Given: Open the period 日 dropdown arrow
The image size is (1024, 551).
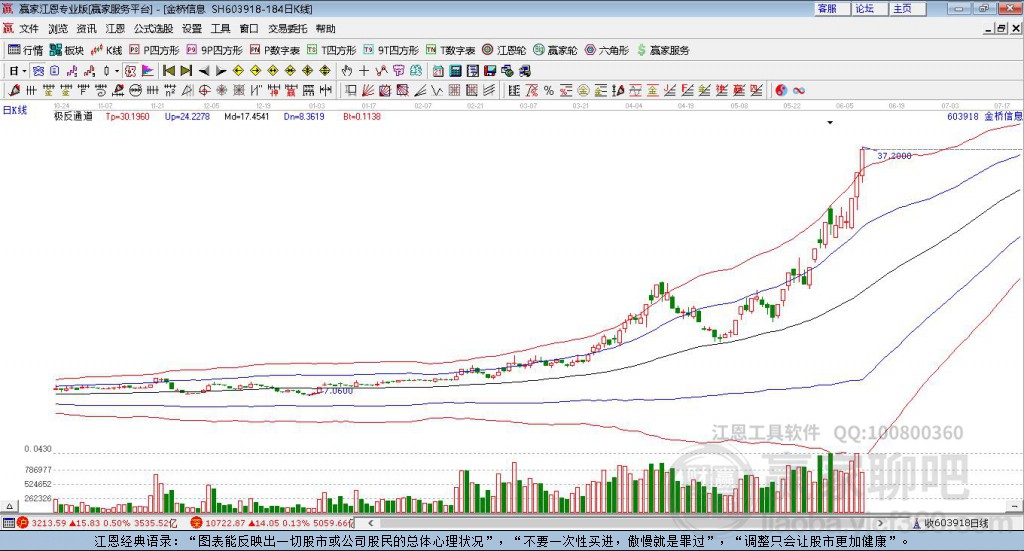Looking at the screenshot, I should [x=24, y=71].
